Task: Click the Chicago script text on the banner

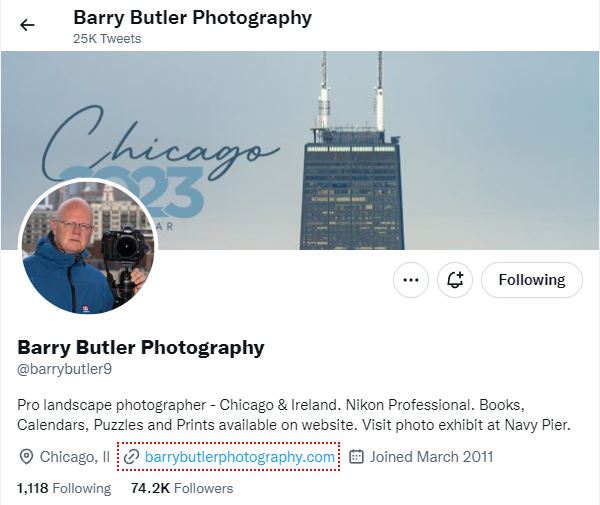Action: (x=161, y=145)
